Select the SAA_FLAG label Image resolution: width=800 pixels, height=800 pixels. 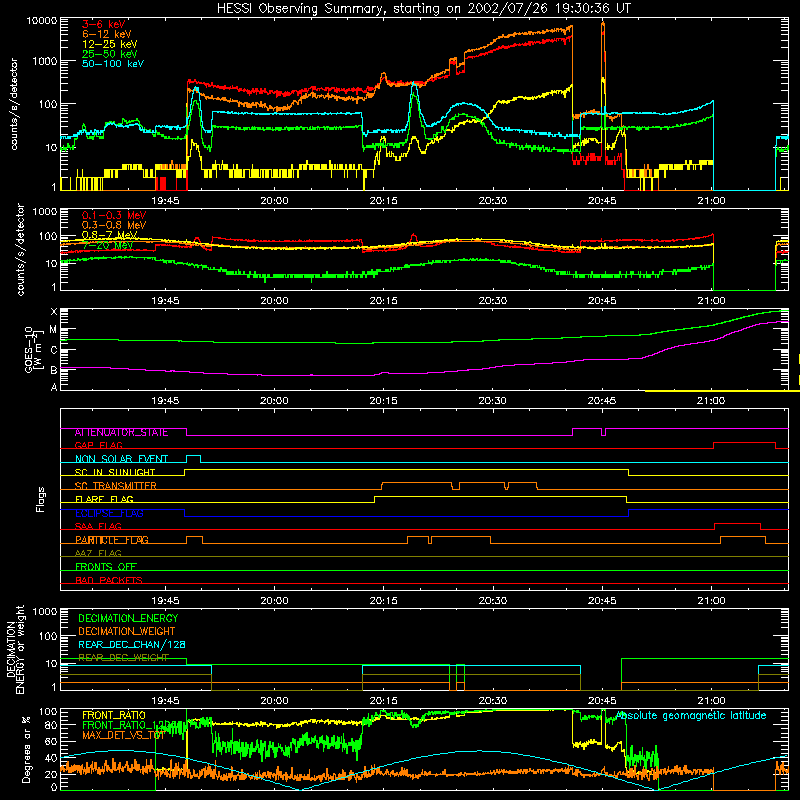pos(98,527)
